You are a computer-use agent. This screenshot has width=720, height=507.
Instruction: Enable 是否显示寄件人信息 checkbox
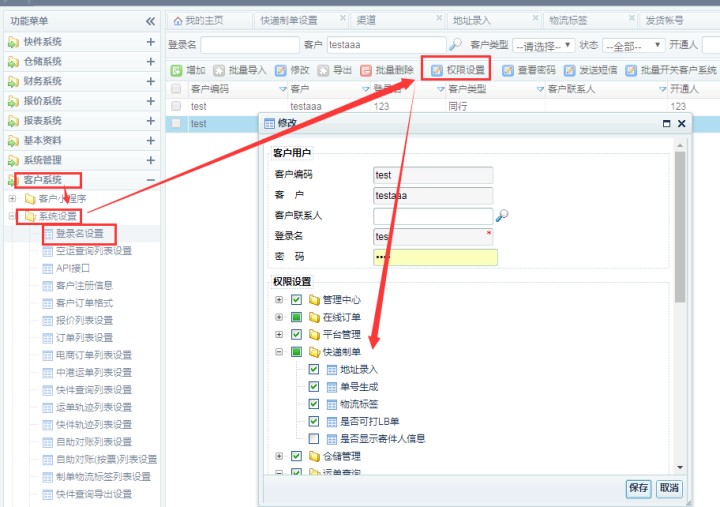click(314, 439)
